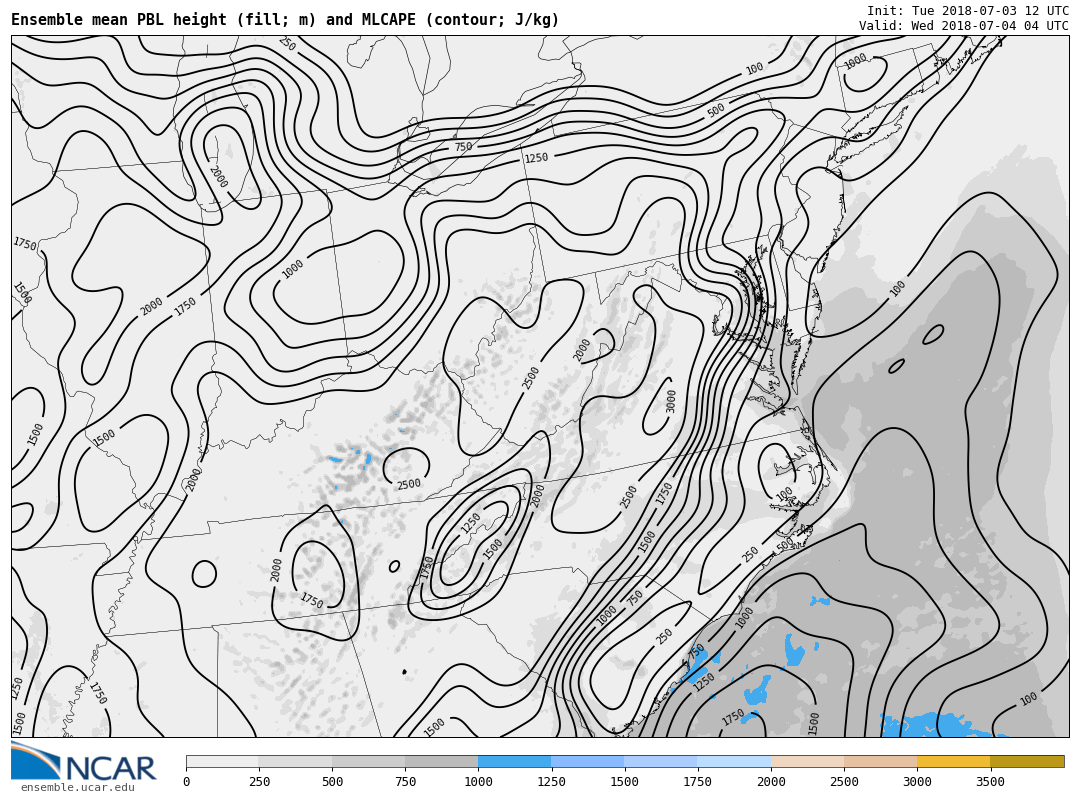Click the 3500 tick label on colorbar
The image size is (1080, 800).
990,782
